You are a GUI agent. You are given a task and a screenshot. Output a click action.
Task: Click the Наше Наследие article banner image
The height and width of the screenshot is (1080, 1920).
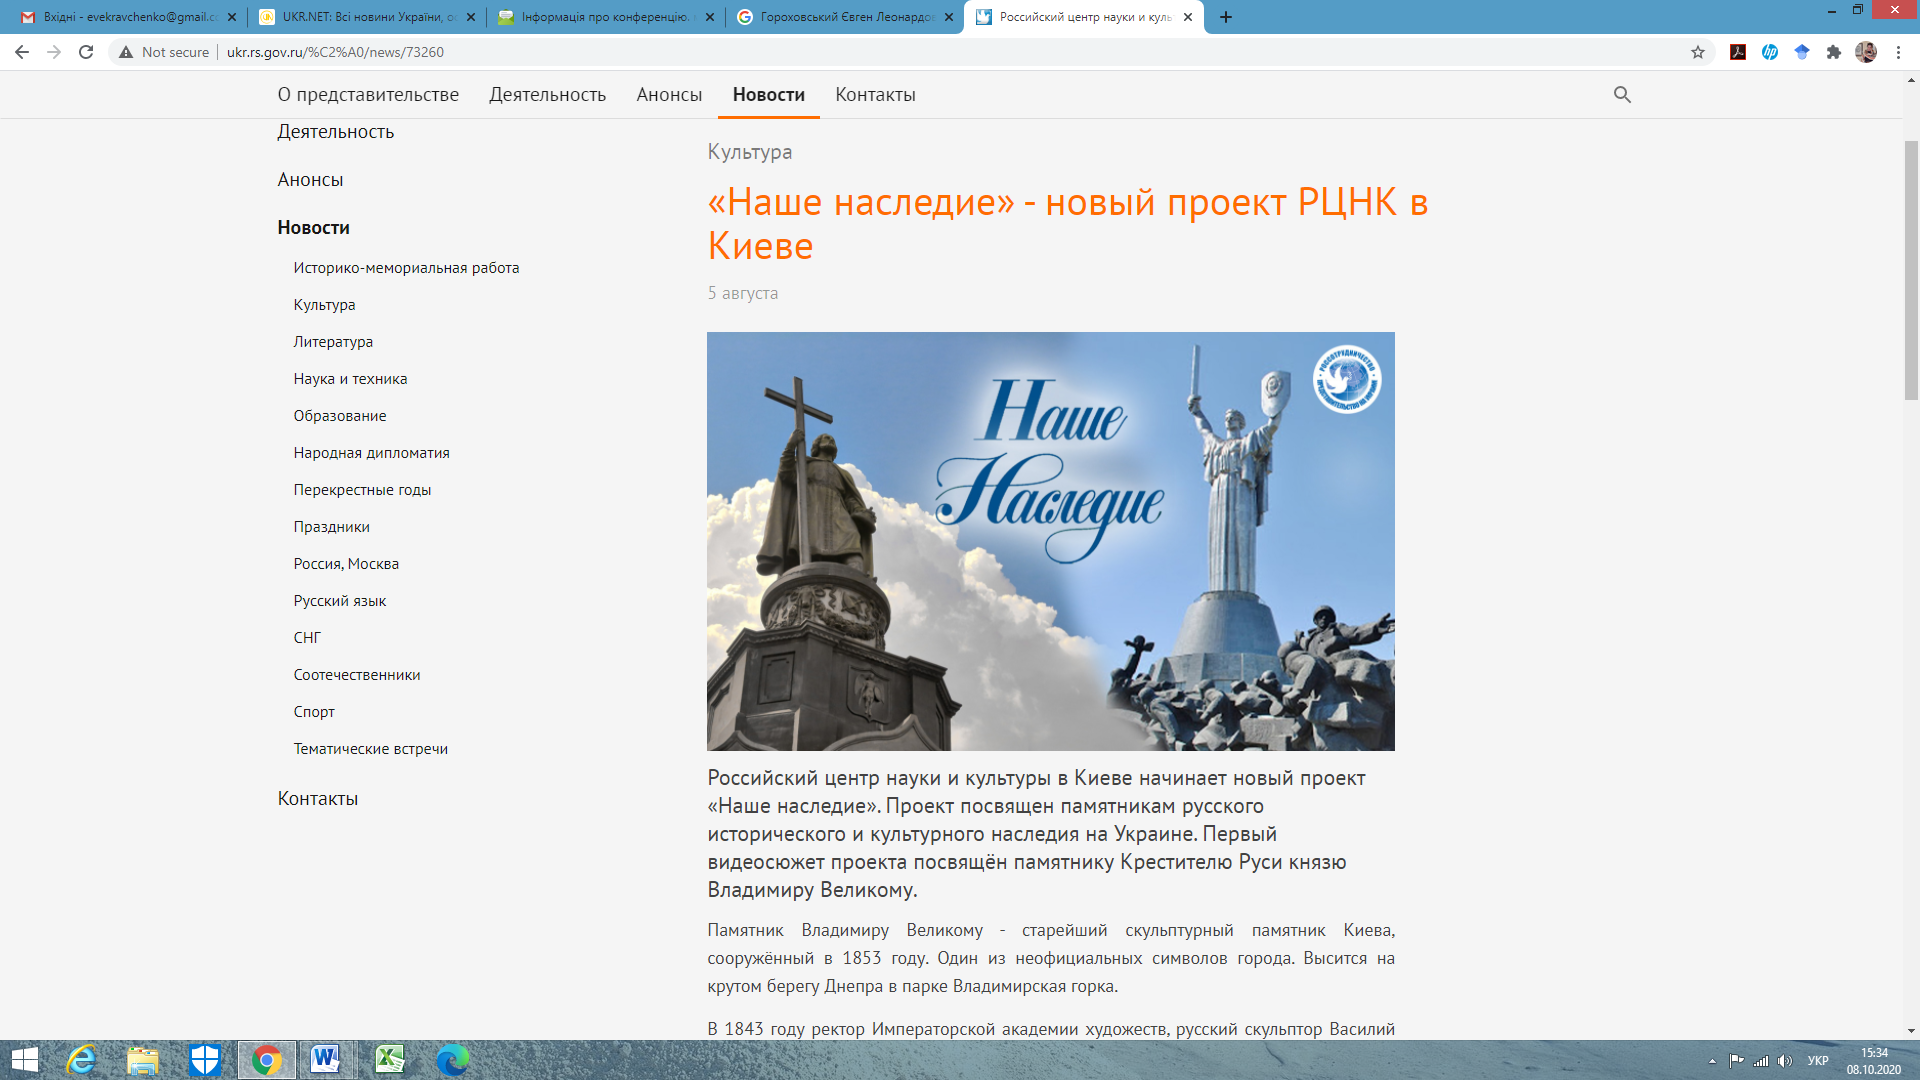[x=1050, y=541]
